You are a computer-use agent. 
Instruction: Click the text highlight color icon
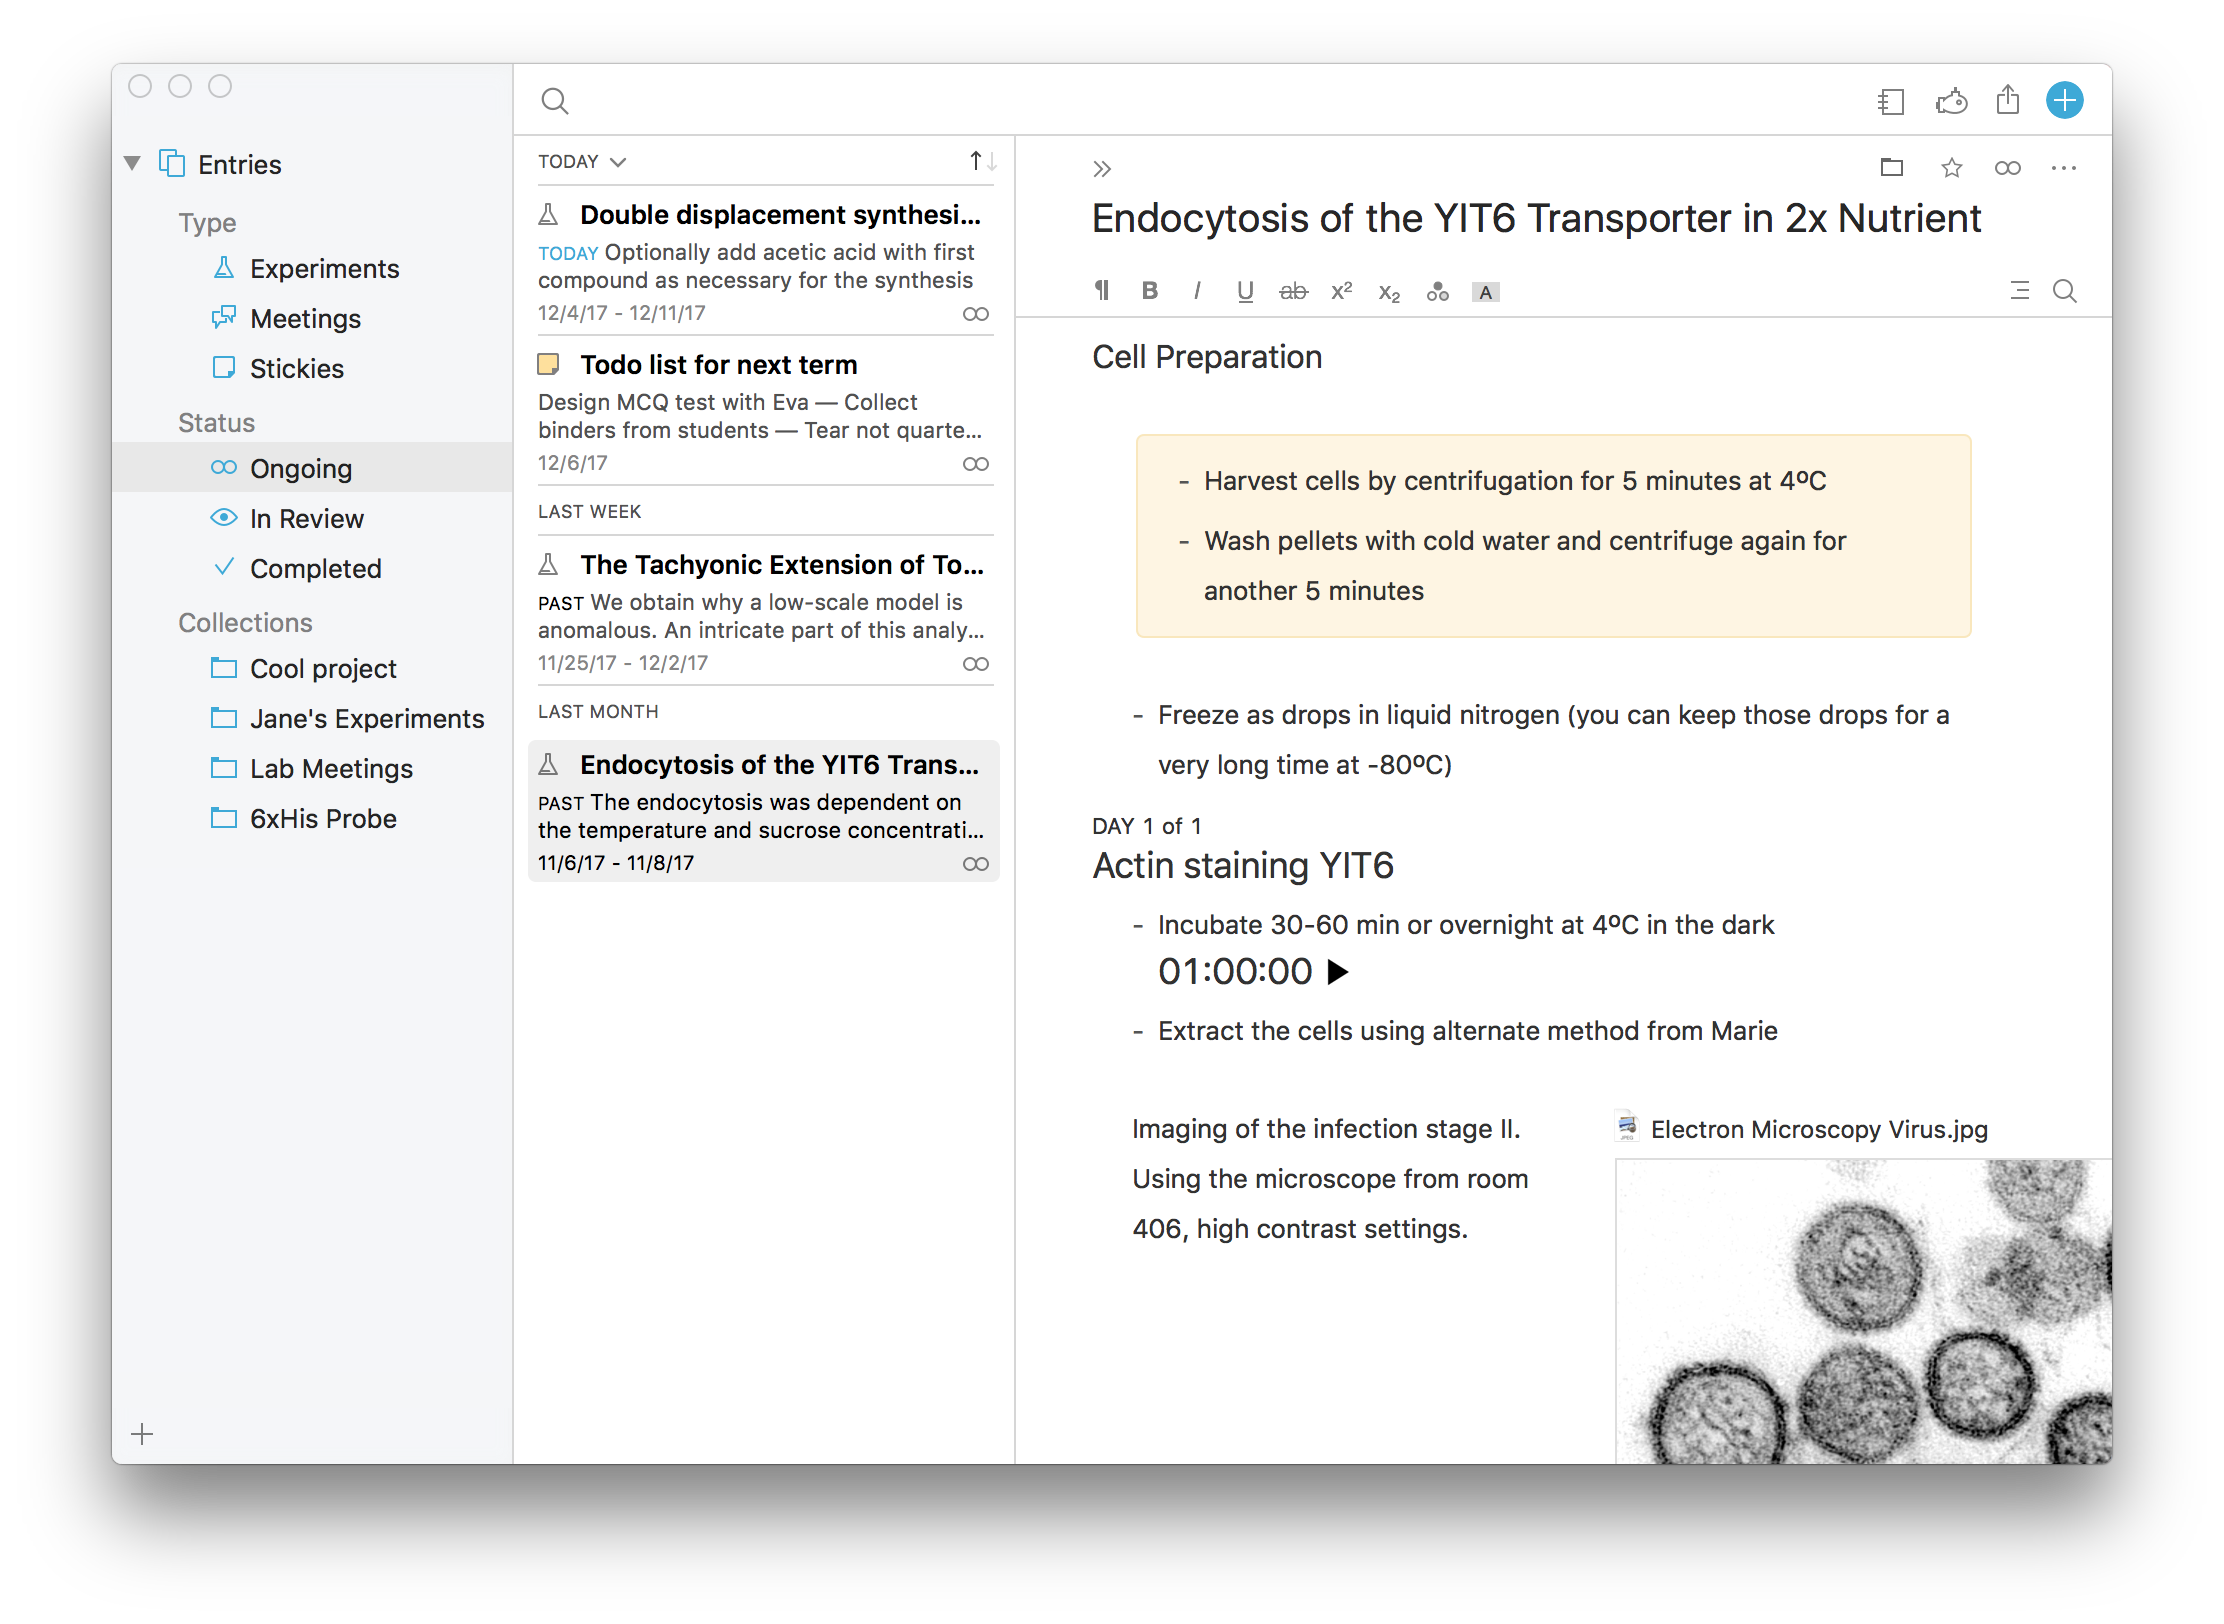(1480, 292)
